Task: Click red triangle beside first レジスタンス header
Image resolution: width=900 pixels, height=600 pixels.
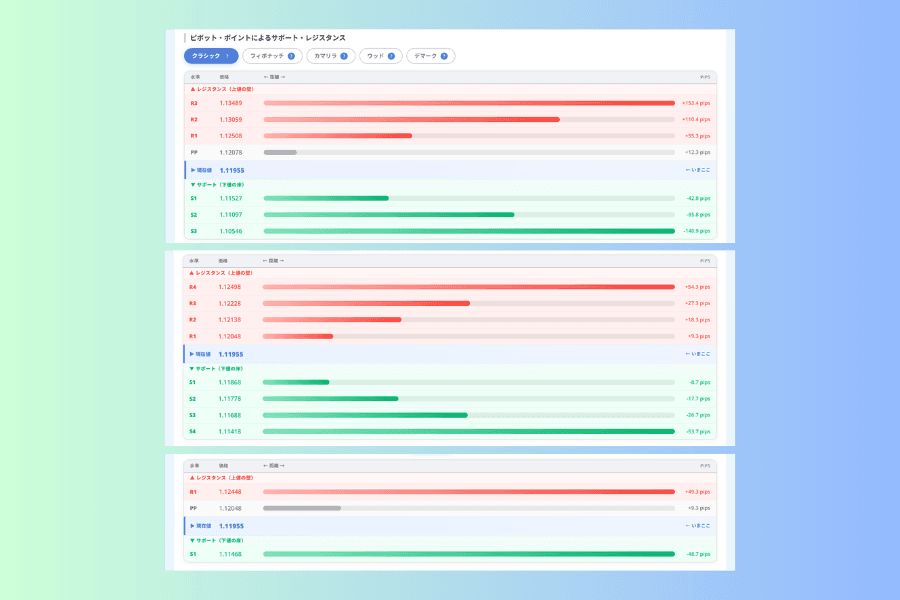Action: pyautogui.click(x=193, y=90)
